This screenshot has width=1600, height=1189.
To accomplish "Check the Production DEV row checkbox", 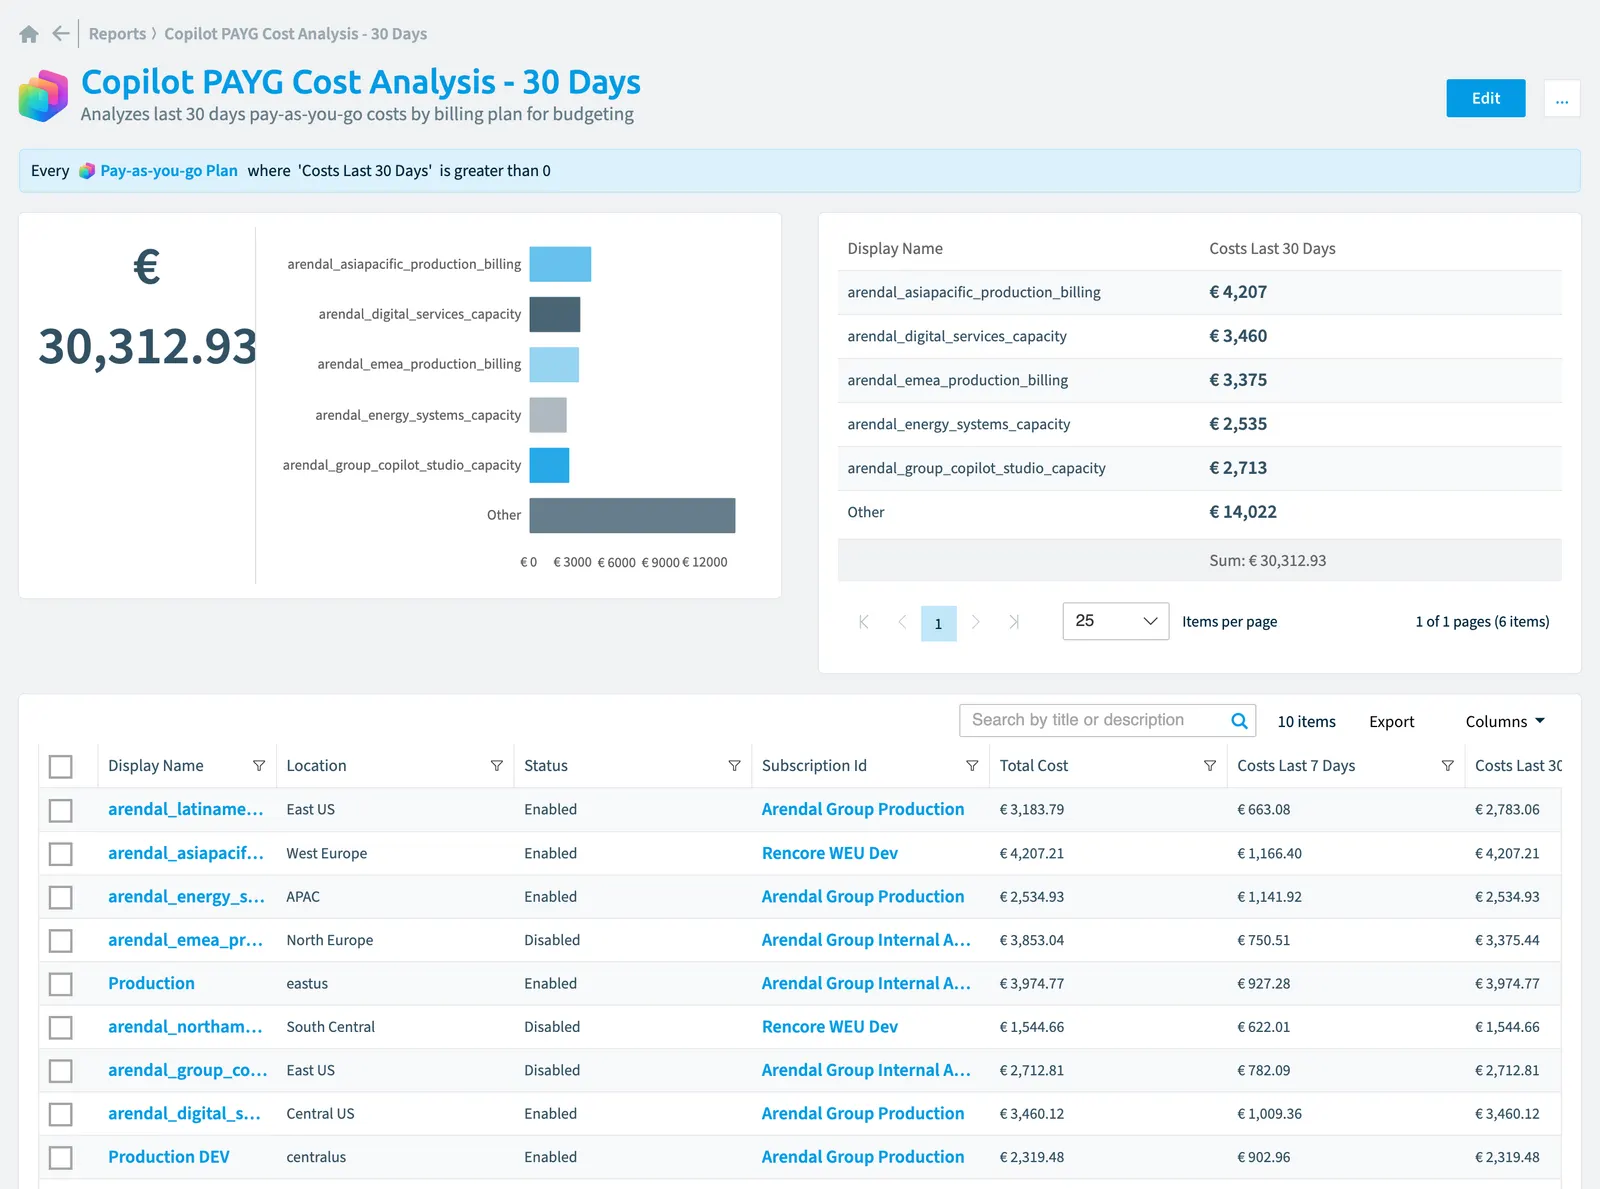I will 61,1158.
